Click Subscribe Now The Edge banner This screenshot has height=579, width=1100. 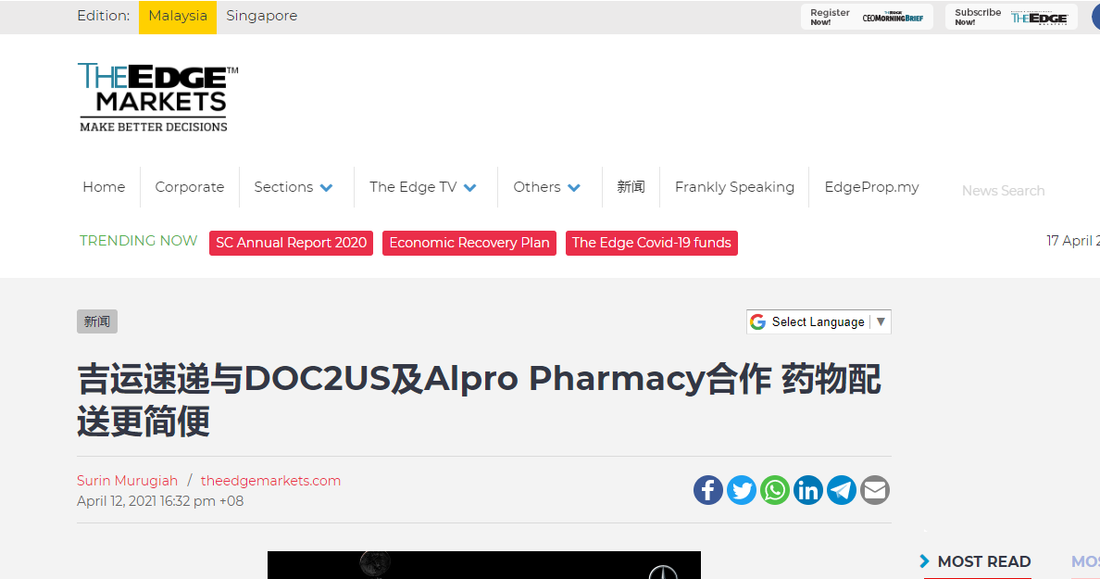coord(1011,17)
